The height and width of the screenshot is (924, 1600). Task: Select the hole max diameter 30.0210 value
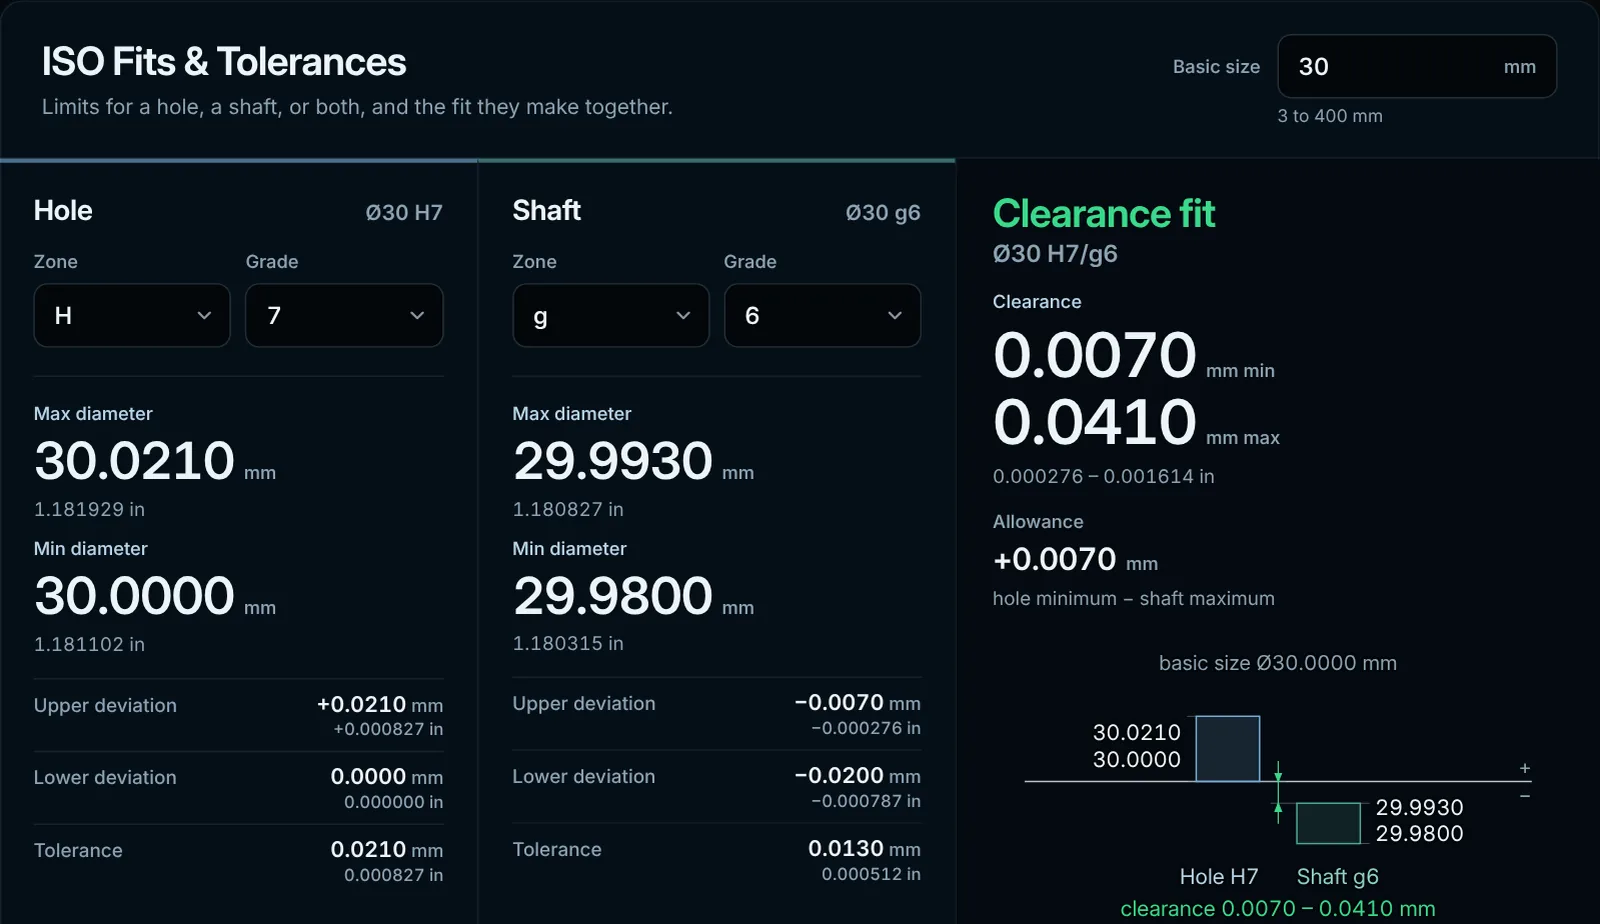click(x=134, y=461)
